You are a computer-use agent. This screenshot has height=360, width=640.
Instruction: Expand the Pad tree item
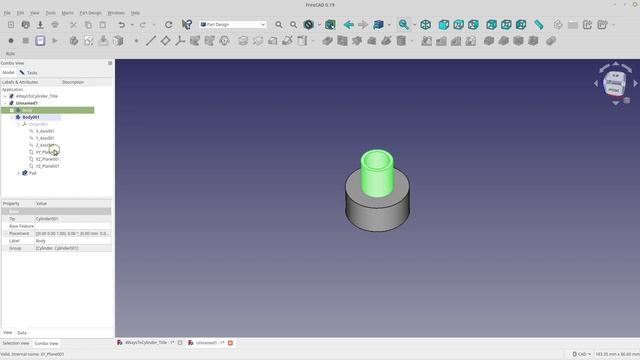coord(18,173)
